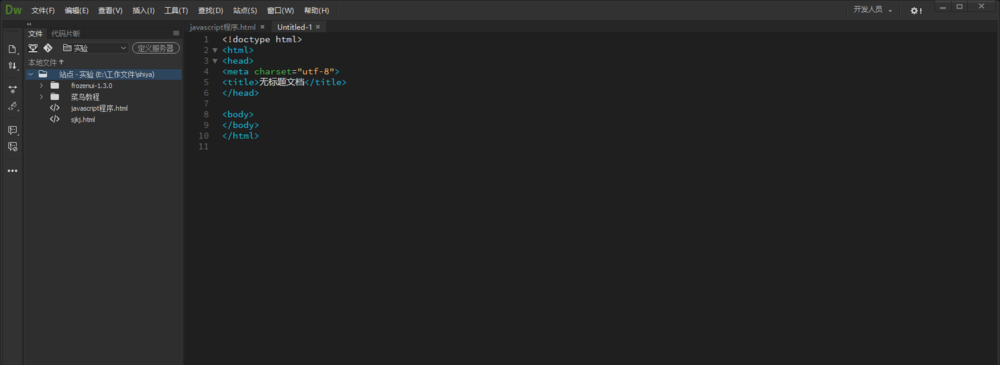1000x365 pixels.
Task: Click the apply comment icon
Action: pos(12,130)
